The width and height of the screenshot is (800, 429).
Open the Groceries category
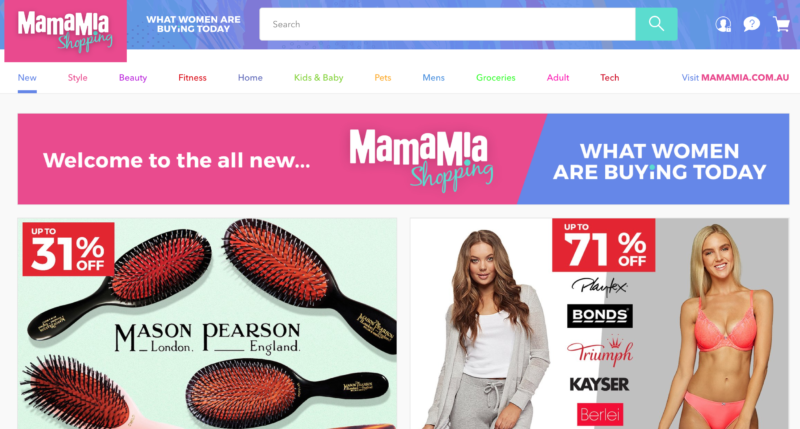point(495,78)
